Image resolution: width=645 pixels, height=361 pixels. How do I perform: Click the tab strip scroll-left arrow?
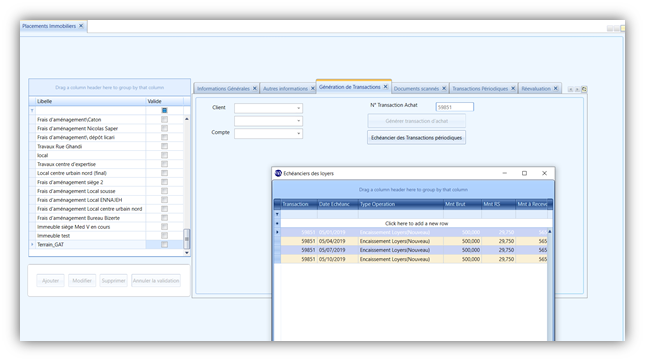pos(571,89)
